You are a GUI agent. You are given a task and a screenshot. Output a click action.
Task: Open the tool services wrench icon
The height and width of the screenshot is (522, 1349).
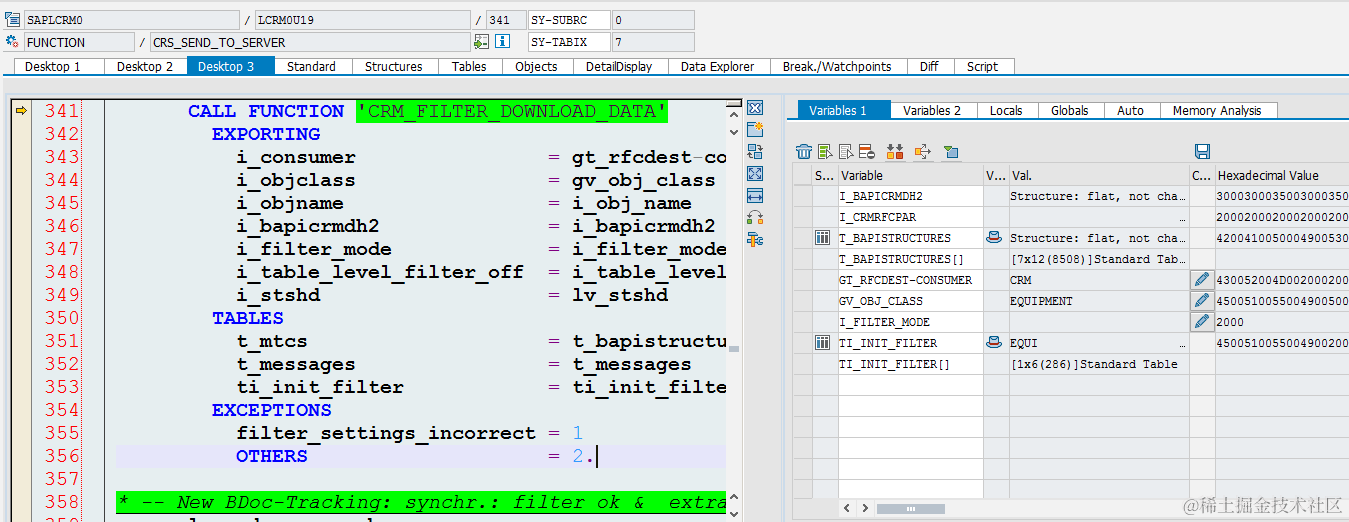coord(755,239)
